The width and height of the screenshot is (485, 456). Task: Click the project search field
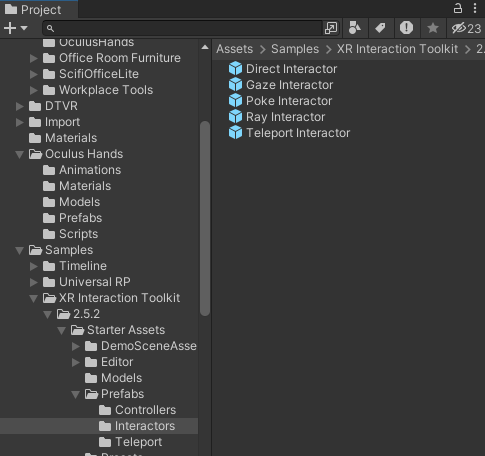pos(182,28)
